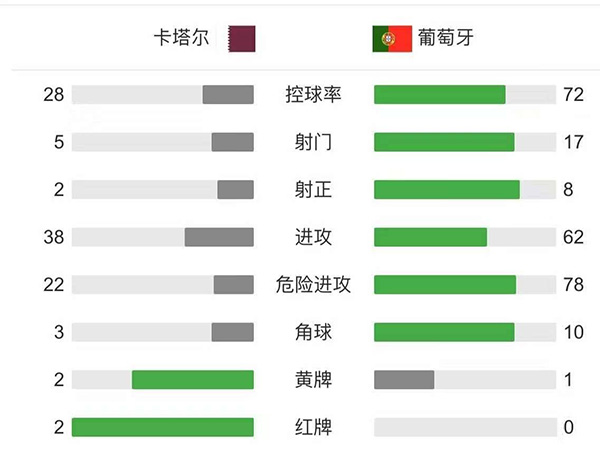Click the 危险进攻 stat label
This screenshot has width=600, height=451.
[313, 285]
